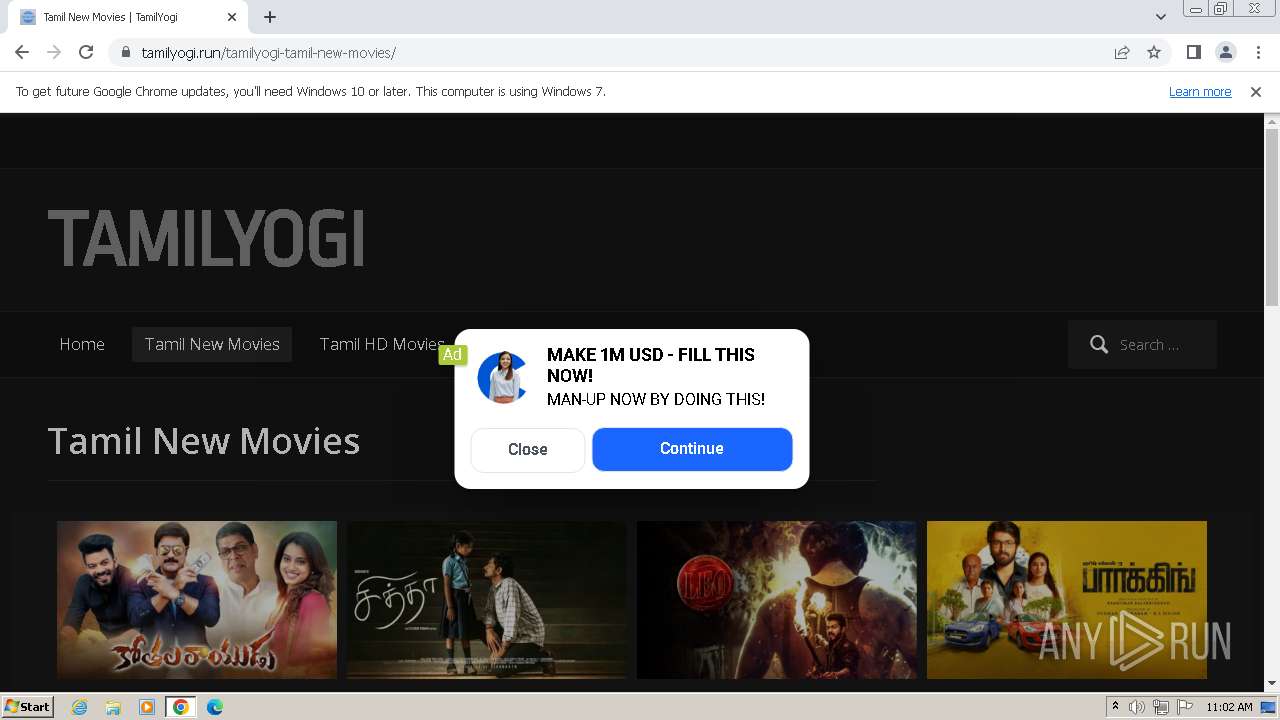Viewport: 1280px width, 720px height.
Task: Open the Home menu item
Action: click(x=82, y=344)
